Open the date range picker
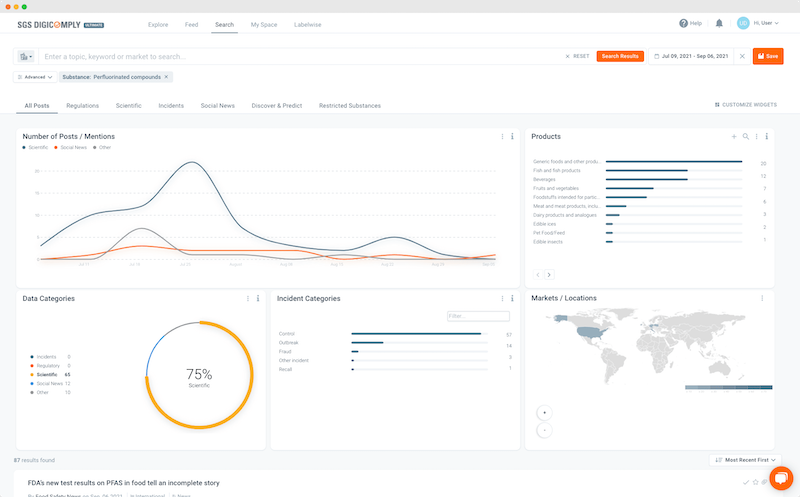The height and width of the screenshot is (497, 800). pyautogui.click(x=691, y=56)
